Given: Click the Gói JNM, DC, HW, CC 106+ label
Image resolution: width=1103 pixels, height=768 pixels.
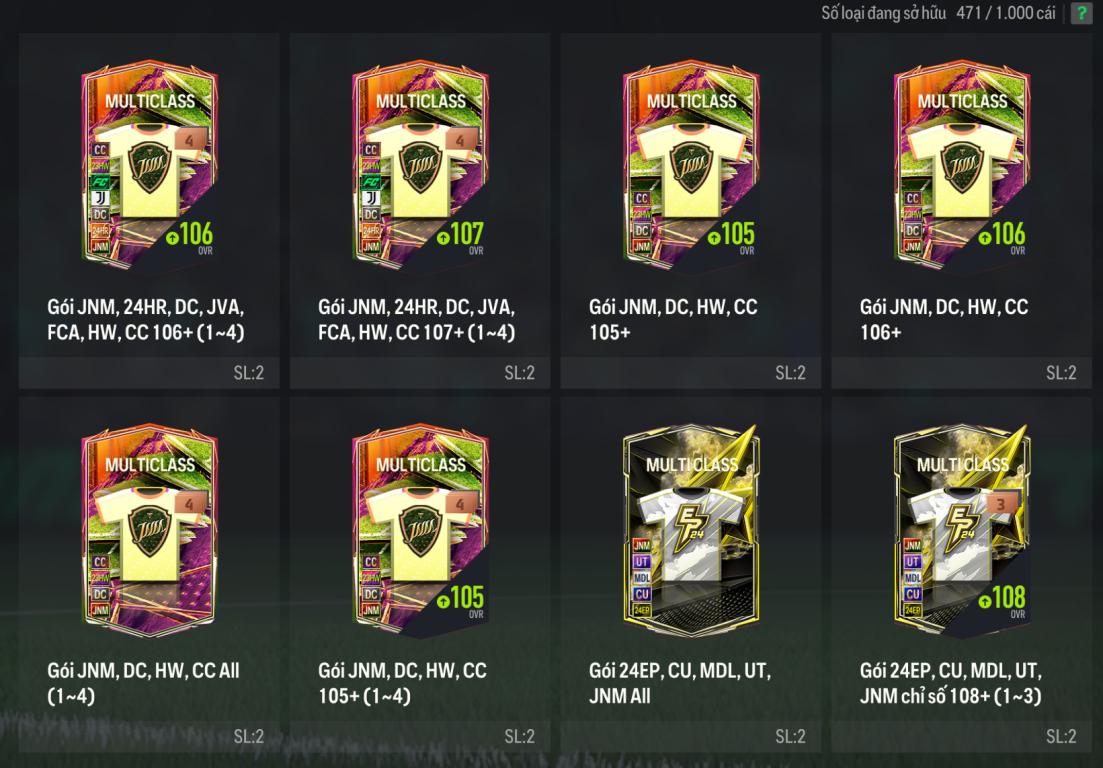Looking at the screenshot, I should click(944, 319).
